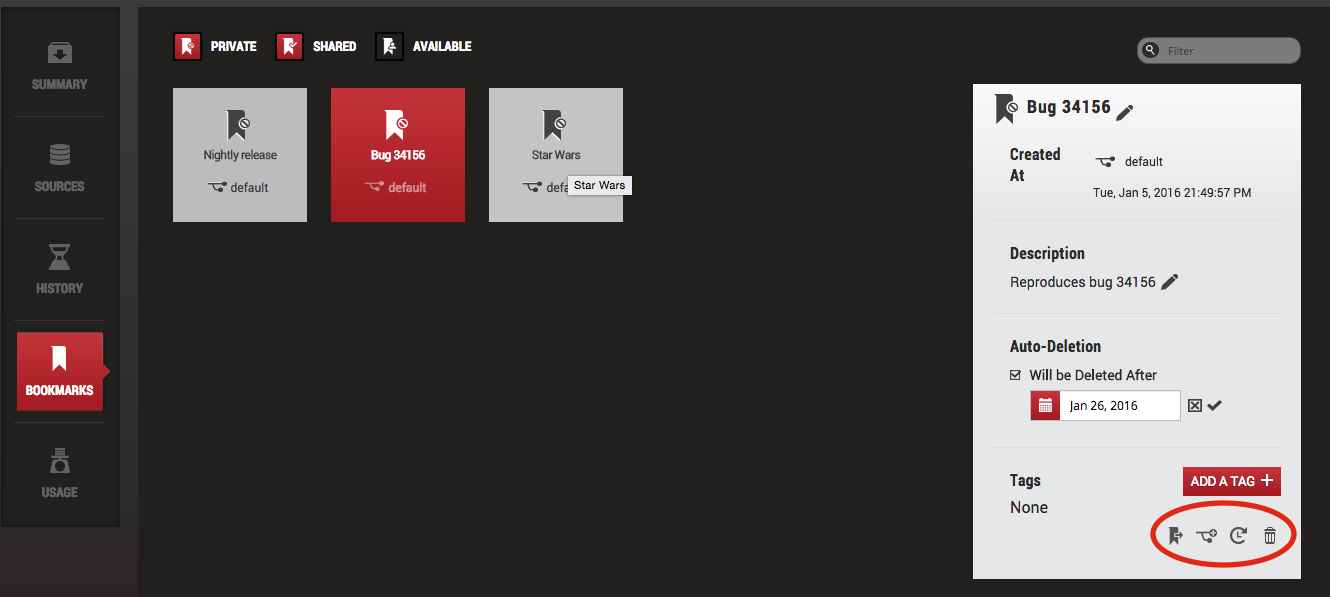Go to the Sources sidebar tab
Image resolution: width=1330 pixels, height=597 pixels.
pyautogui.click(x=60, y=168)
